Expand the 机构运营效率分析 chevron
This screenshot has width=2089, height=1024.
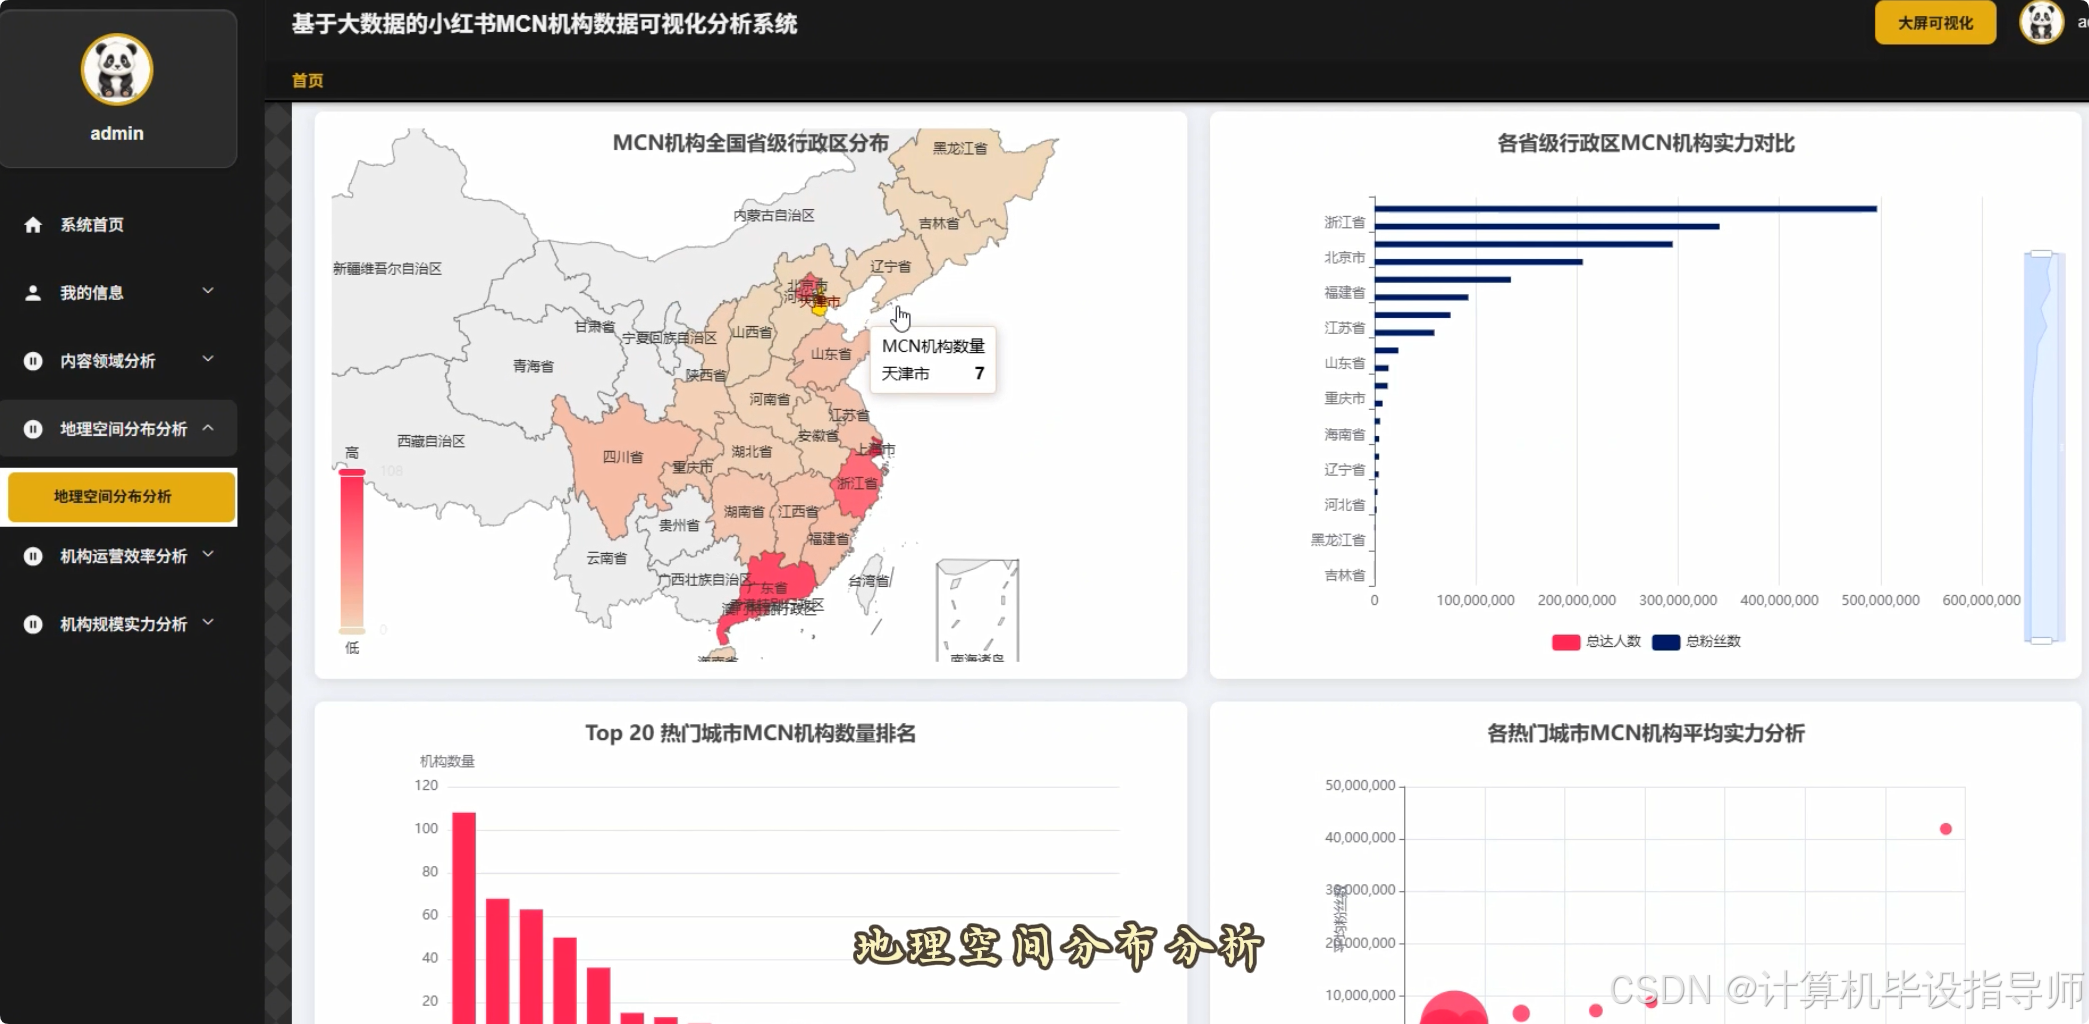[208, 554]
